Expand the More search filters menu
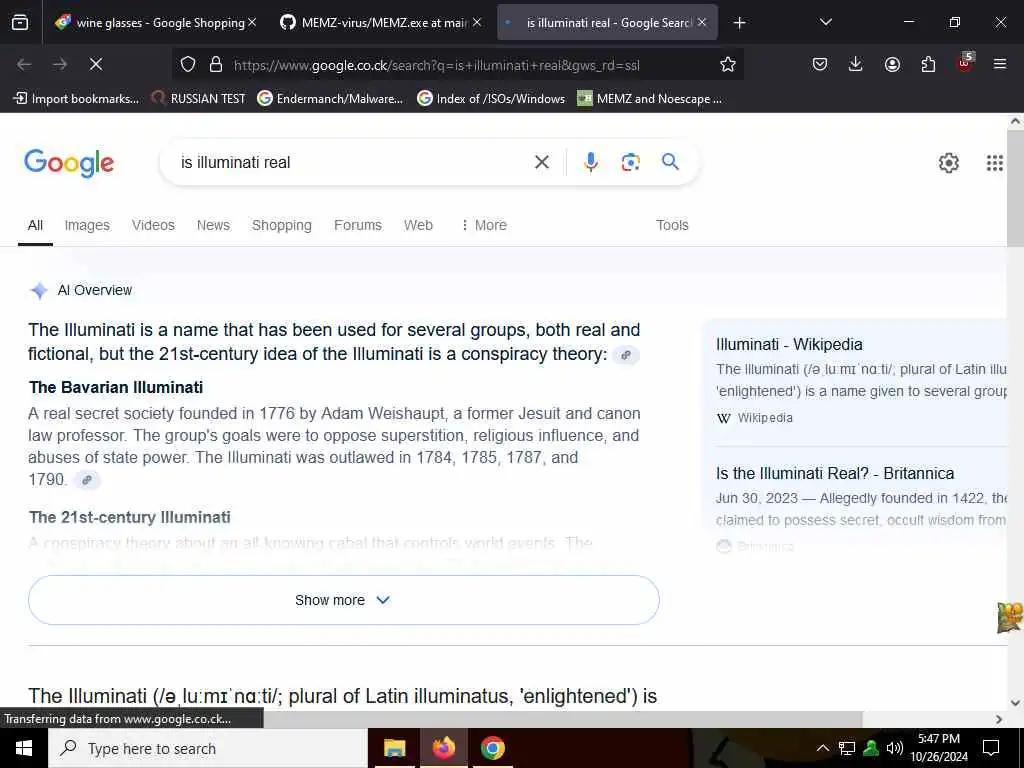 point(483,225)
